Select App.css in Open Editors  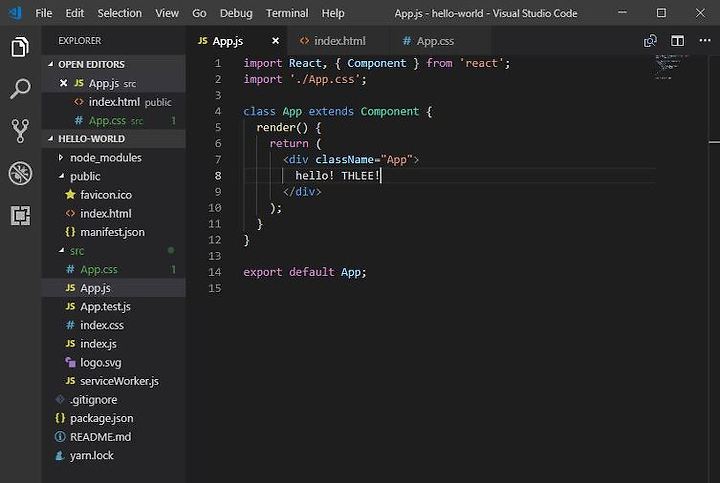114,120
